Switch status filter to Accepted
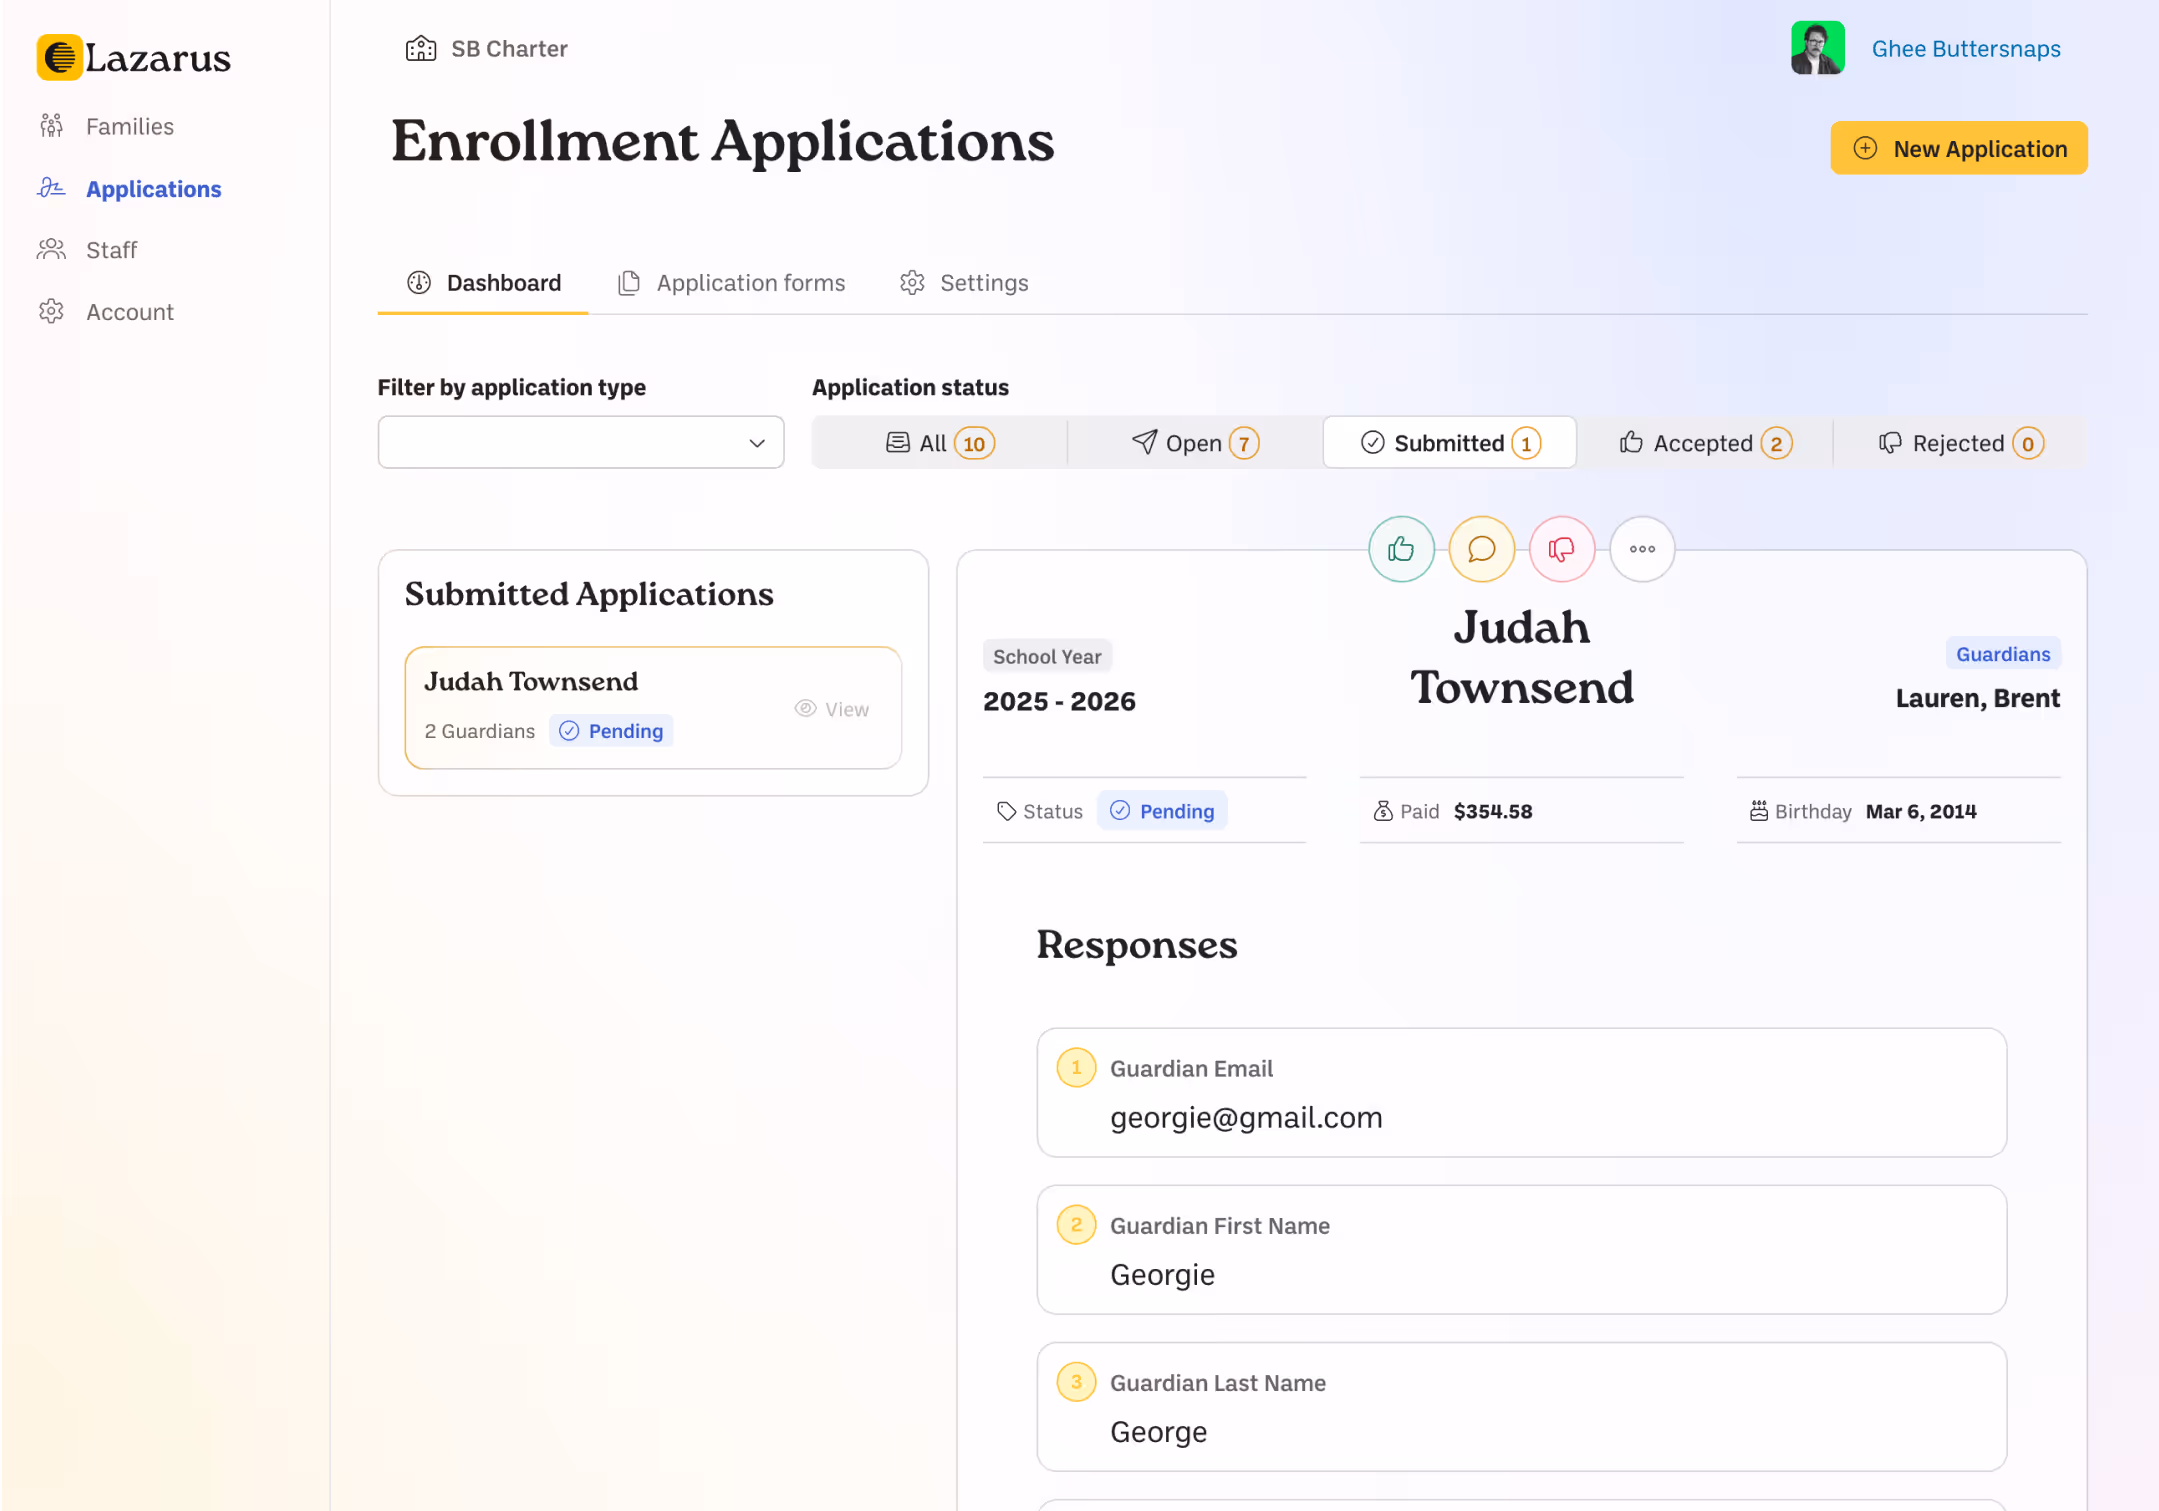Screen dimensions: 2159x1511 1703,442
